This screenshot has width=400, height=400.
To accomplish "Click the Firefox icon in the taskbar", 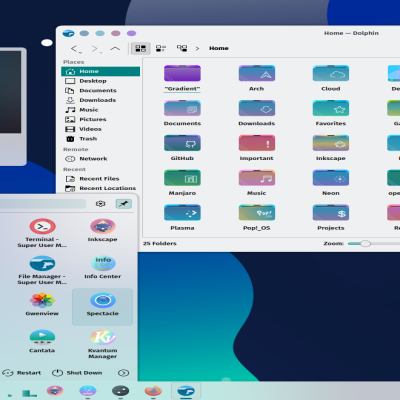I will [x=153, y=390].
